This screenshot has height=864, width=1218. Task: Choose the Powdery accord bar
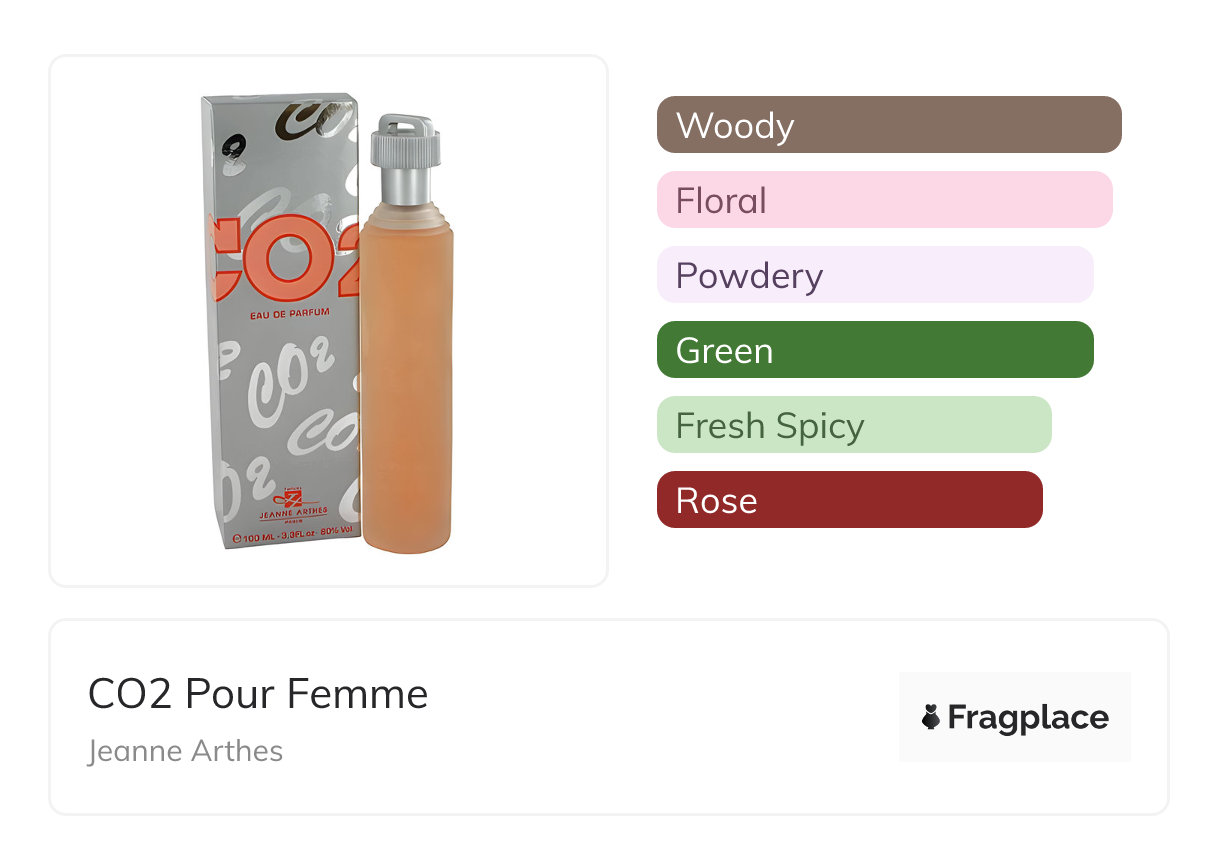tap(875, 275)
